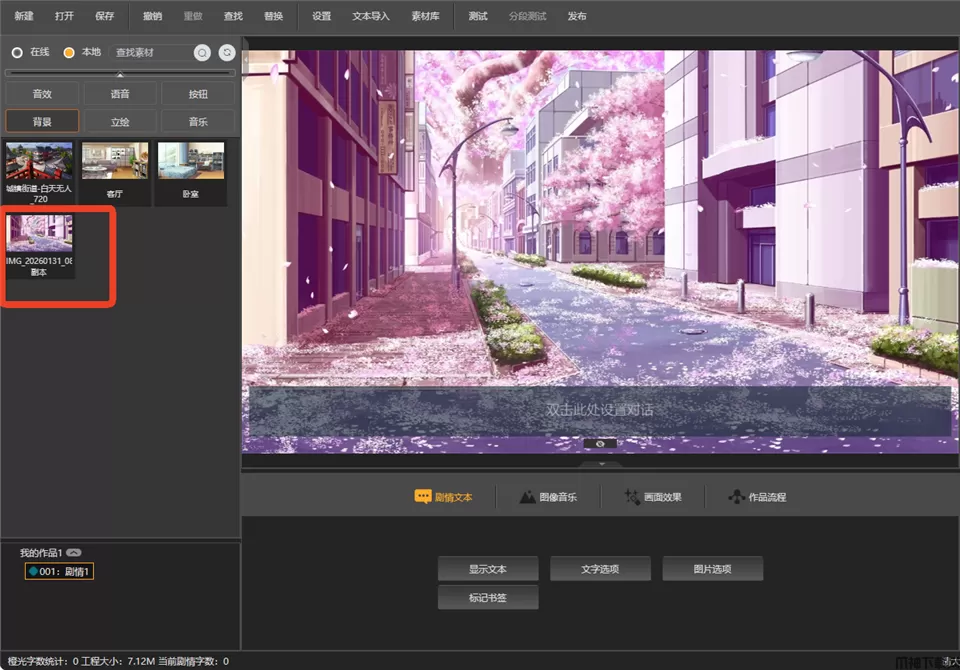This screenshot has height=670, width=960.
Task: Switch to the 立绘 asset category
Action: point(120,122)
